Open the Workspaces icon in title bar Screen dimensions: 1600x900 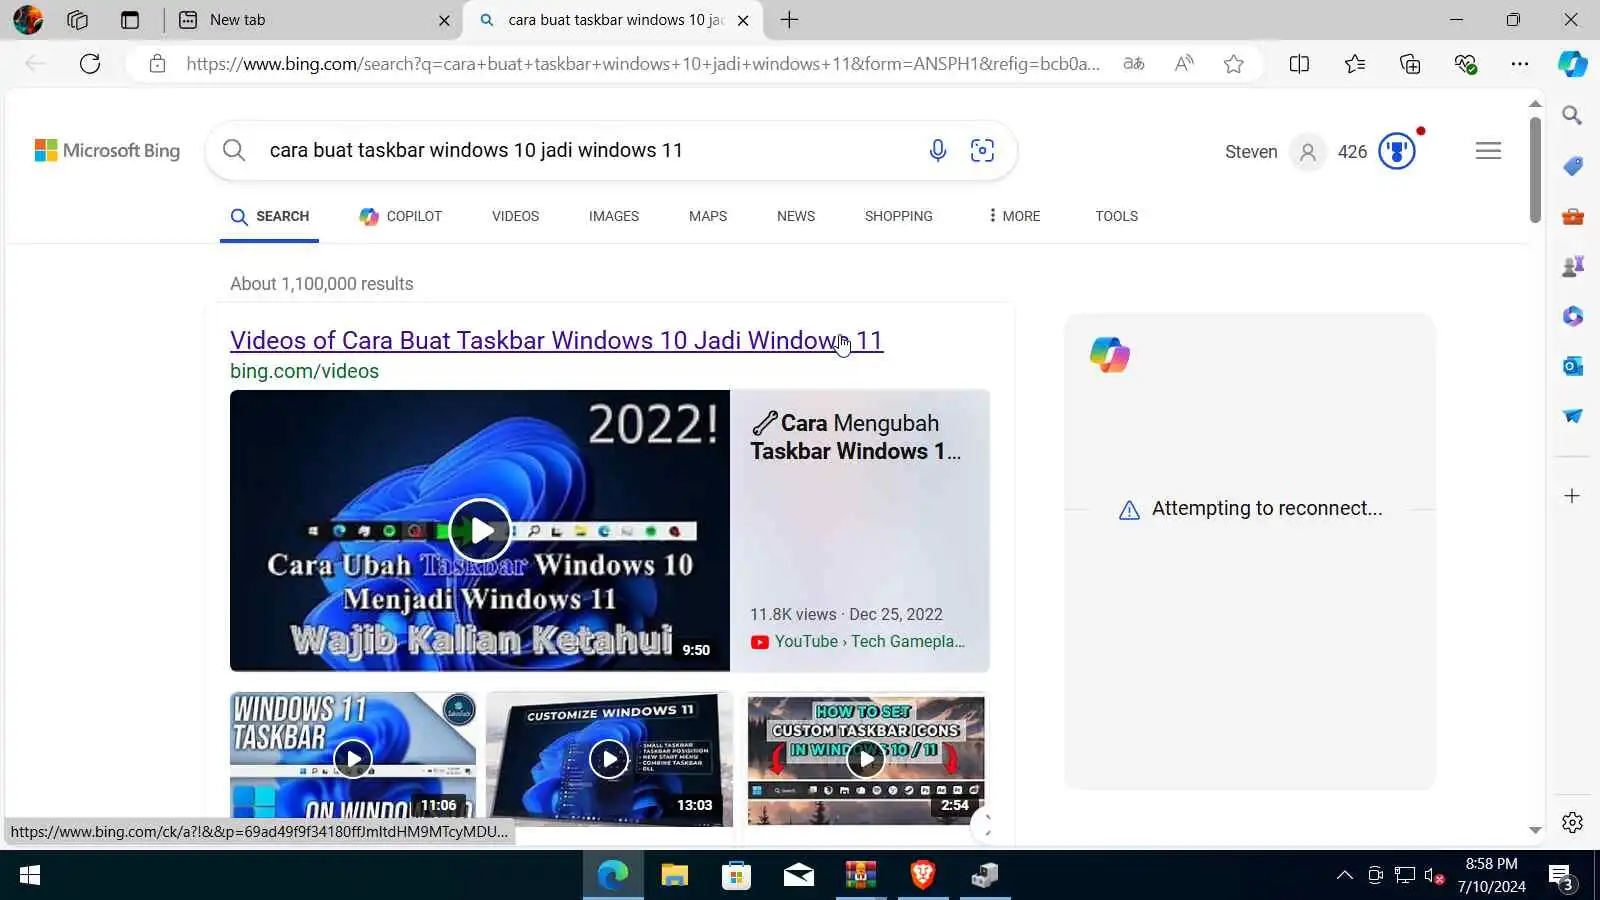point(78,20)
